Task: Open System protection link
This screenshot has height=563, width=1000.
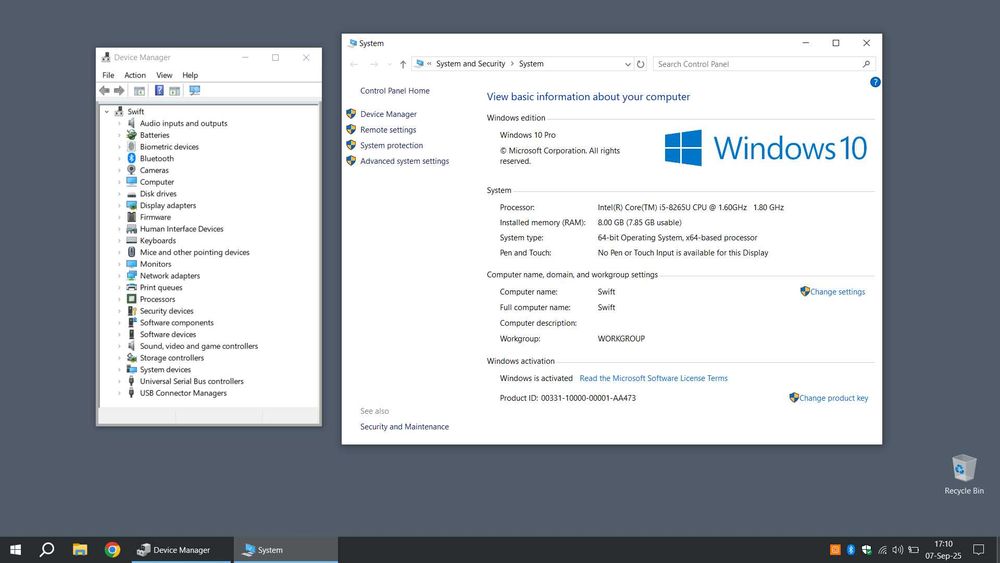Action: [x=392, y=145]
